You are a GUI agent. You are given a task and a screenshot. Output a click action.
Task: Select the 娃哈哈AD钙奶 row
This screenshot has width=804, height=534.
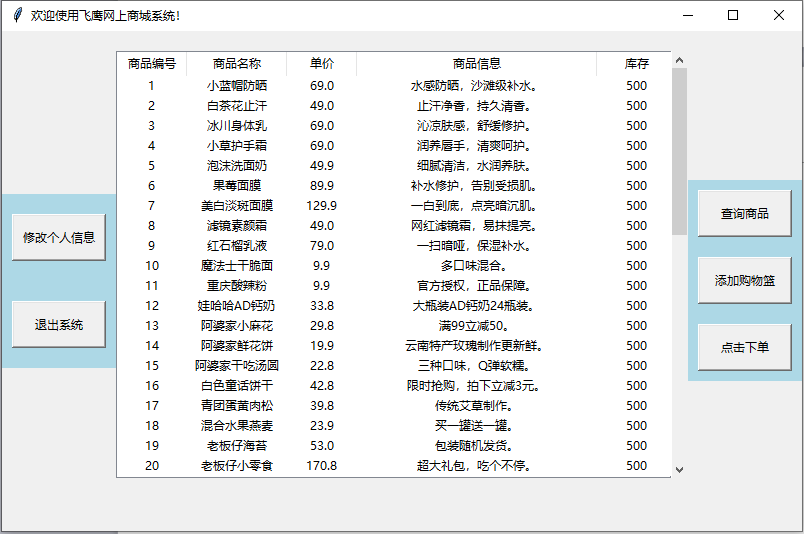[x=394, y=306]
